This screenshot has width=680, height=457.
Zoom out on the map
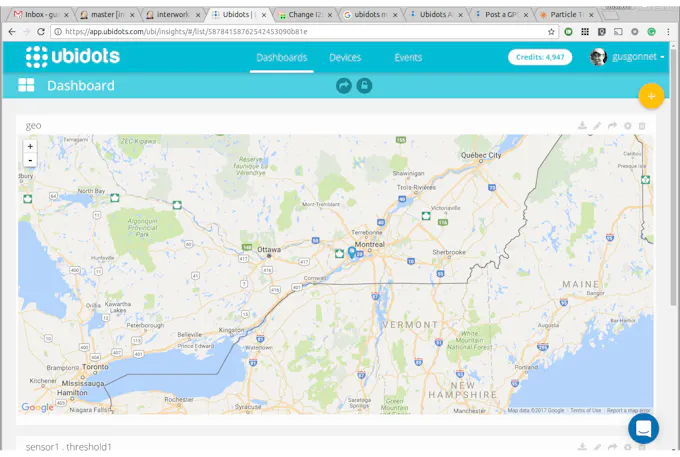[30, 160]
